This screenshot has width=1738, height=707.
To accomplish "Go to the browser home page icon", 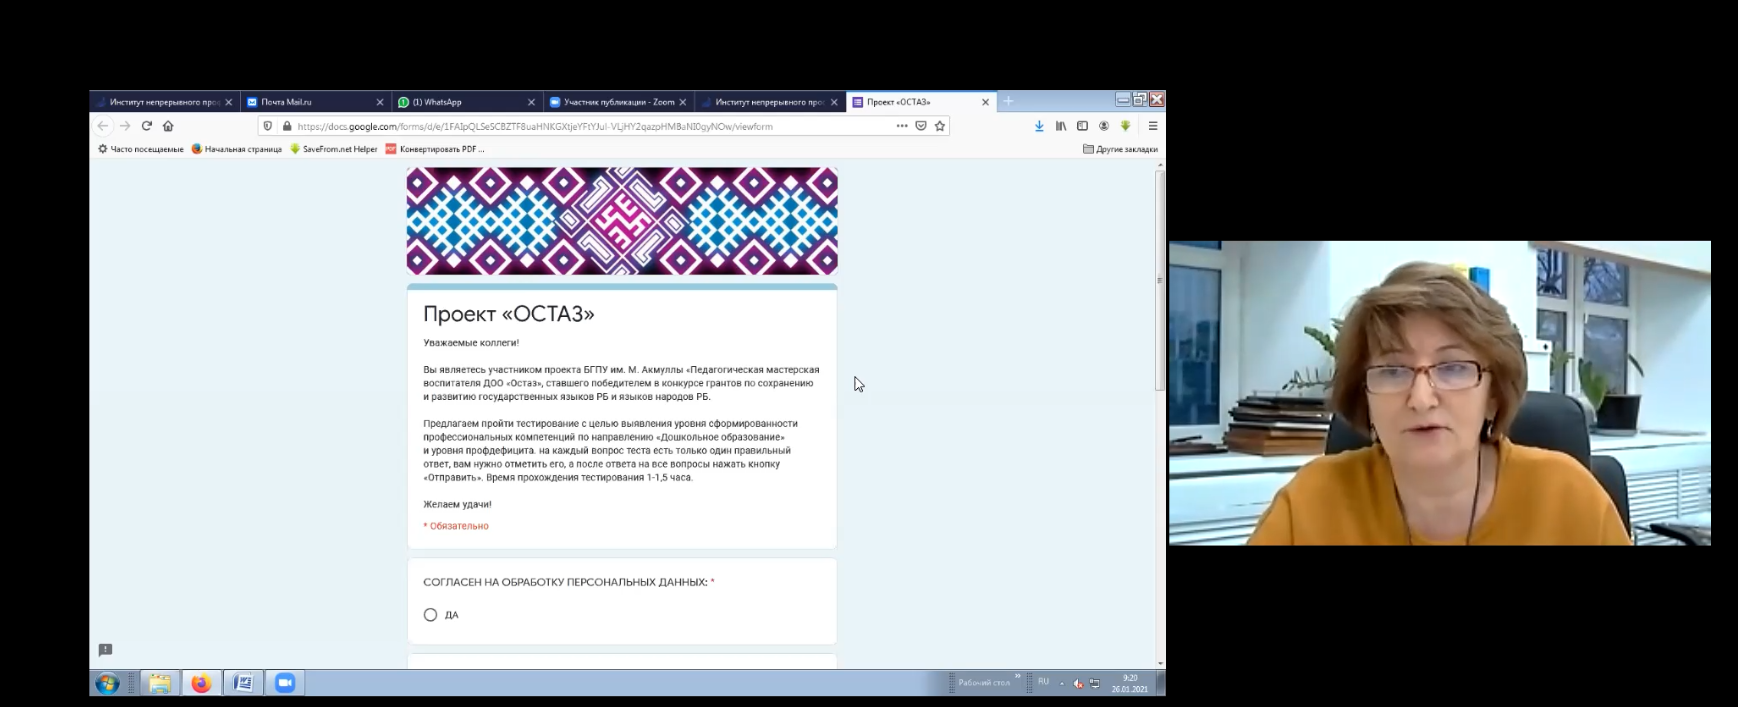I will pyautogui.click(x=168, y=126).
